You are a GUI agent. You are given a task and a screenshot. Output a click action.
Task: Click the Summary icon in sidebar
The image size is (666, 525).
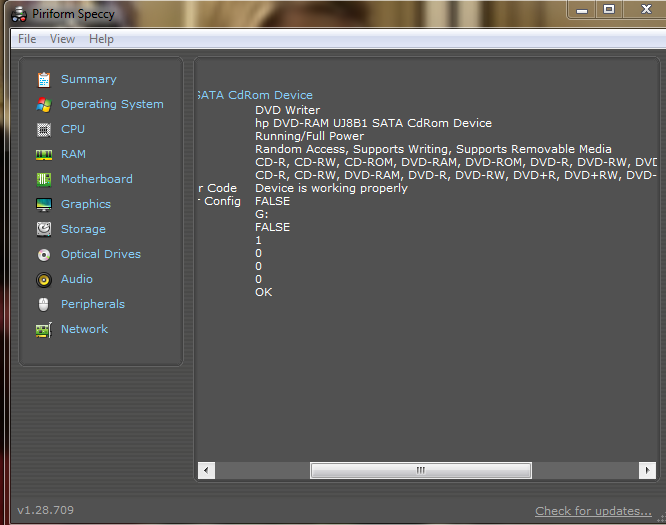[x=43, y=79]
